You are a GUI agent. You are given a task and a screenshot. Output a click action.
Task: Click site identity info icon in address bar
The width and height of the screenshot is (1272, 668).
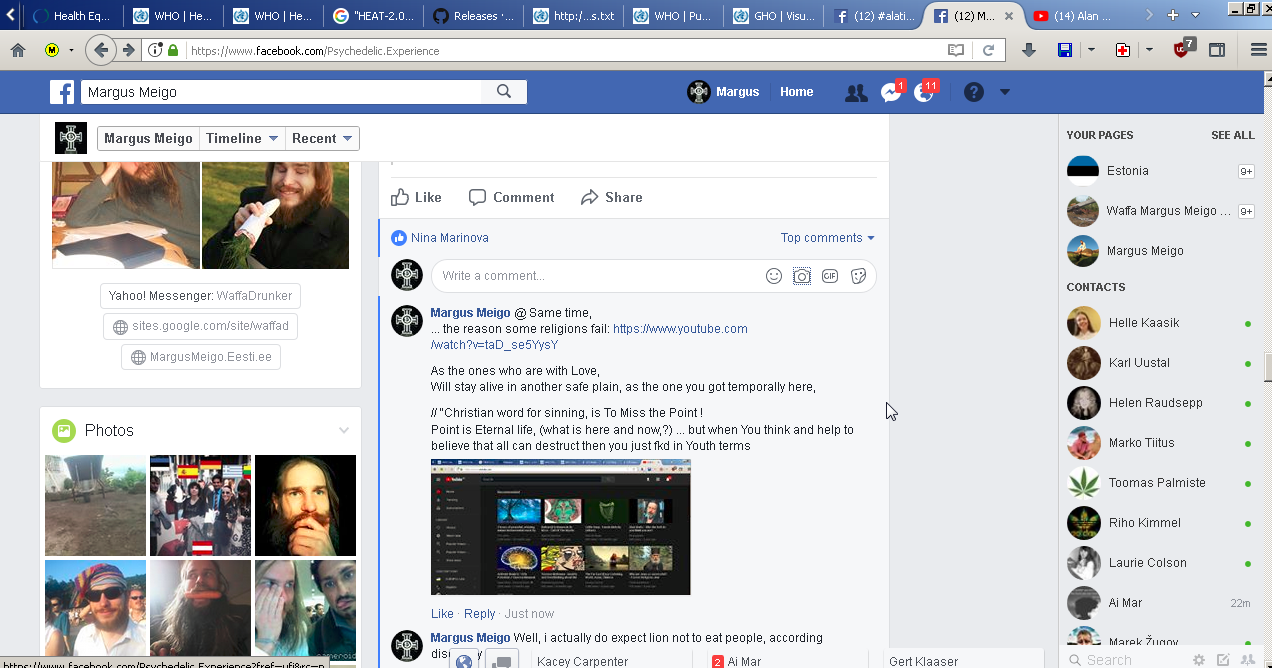point(155,50)
